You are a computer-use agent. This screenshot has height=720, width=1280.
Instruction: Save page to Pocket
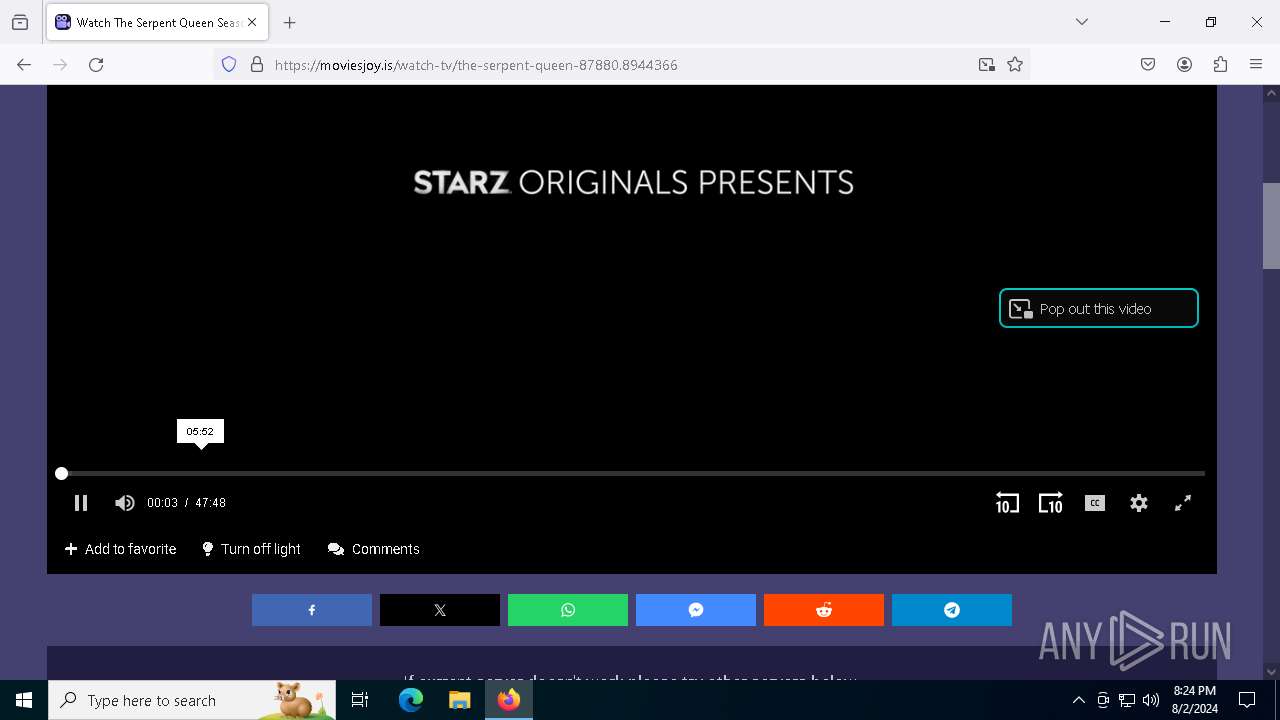pyautogui.click(x=1148, y=64)
